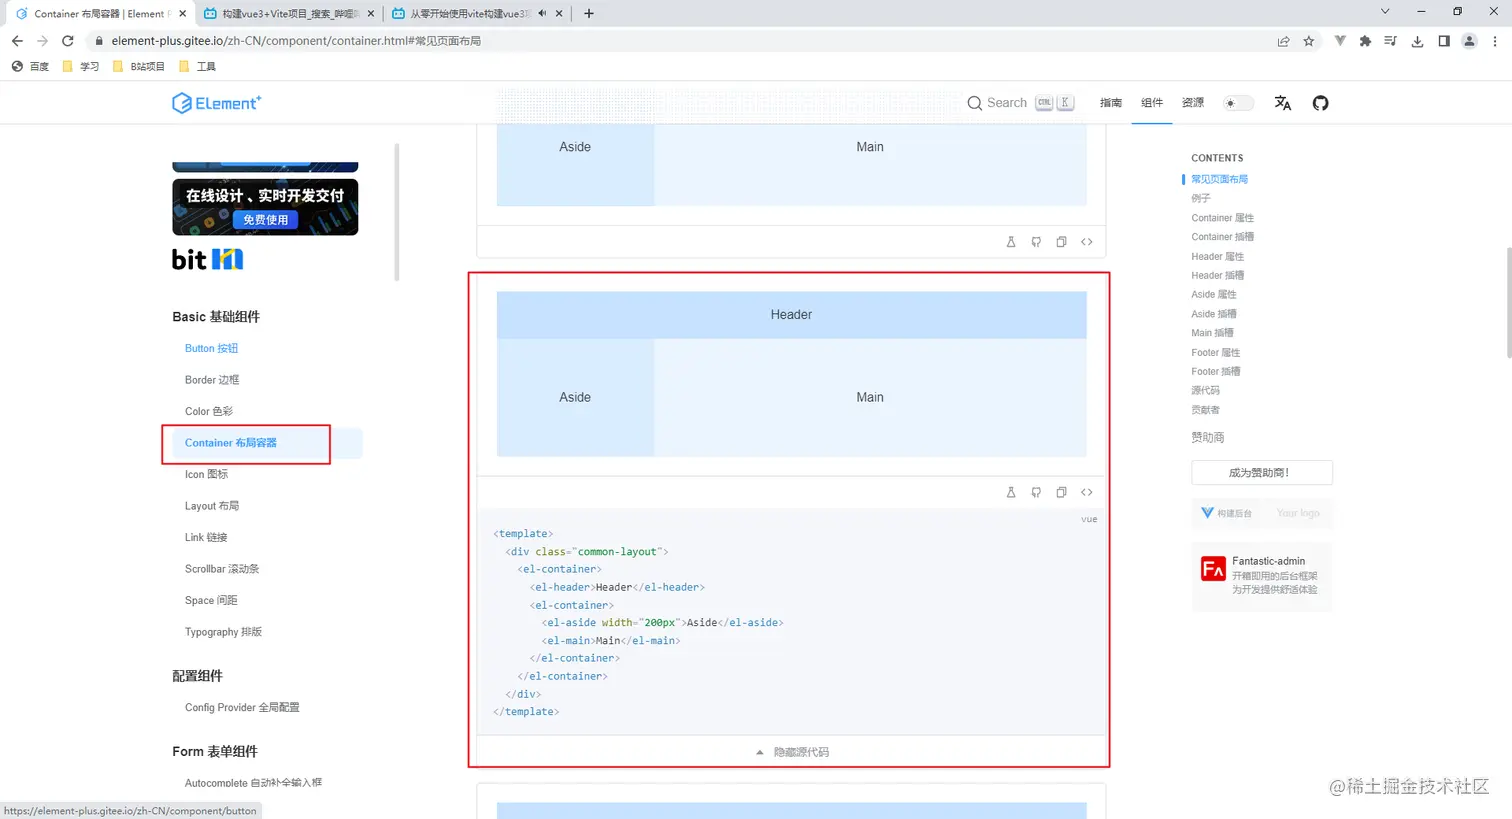The image size is (1512, 819).
Task: Toggle source code icon for Header/Aside/Main demo
Action: tap(1087, 492)
